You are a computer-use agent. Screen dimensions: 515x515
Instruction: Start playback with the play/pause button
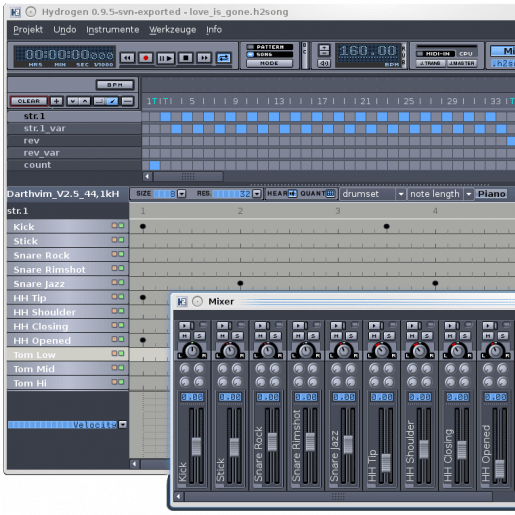pyautogui.click(x=166, y=58)
